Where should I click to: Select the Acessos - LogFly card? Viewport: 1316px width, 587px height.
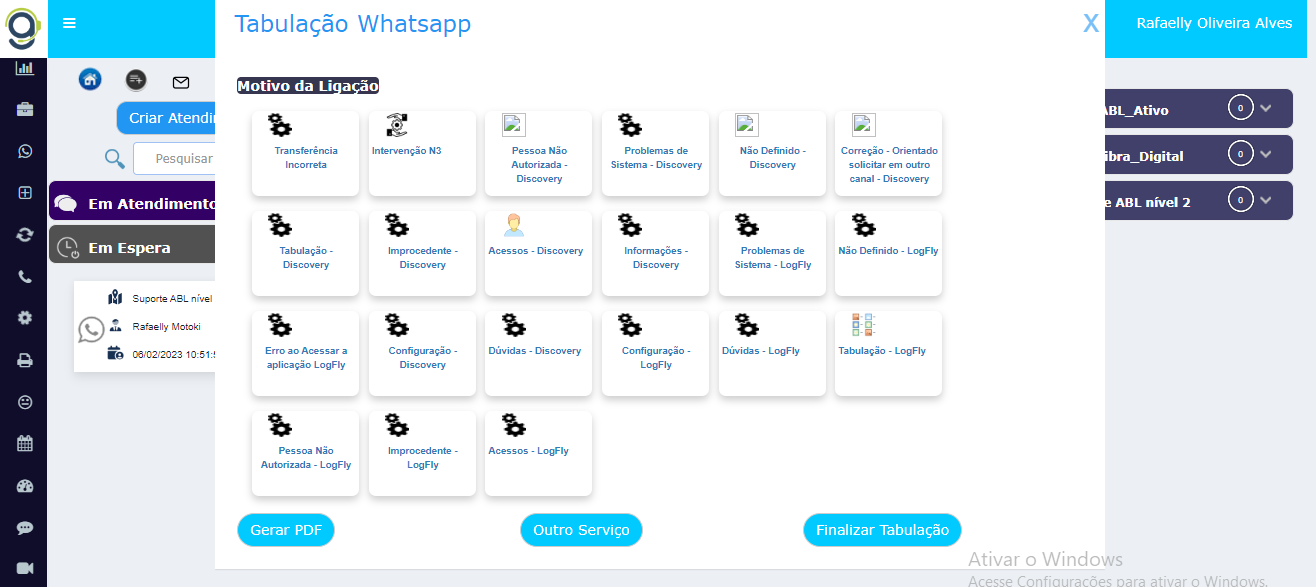(538, 453)
